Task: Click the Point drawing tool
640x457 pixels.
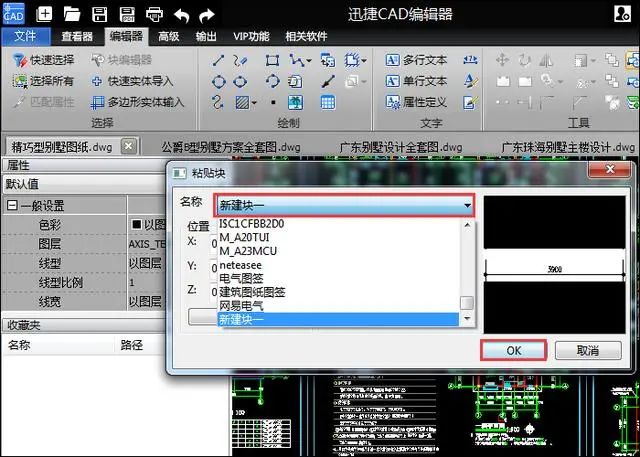Action: [x=273, y=102]
